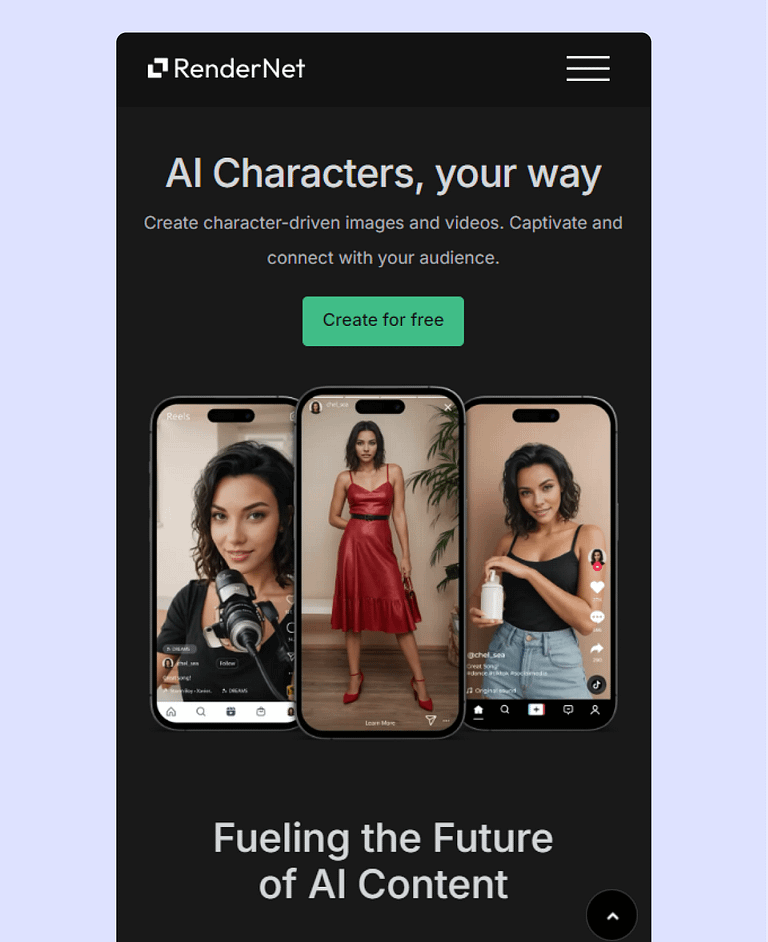
Task: Close the story on the center phone
Action: (x=448, y=407)
